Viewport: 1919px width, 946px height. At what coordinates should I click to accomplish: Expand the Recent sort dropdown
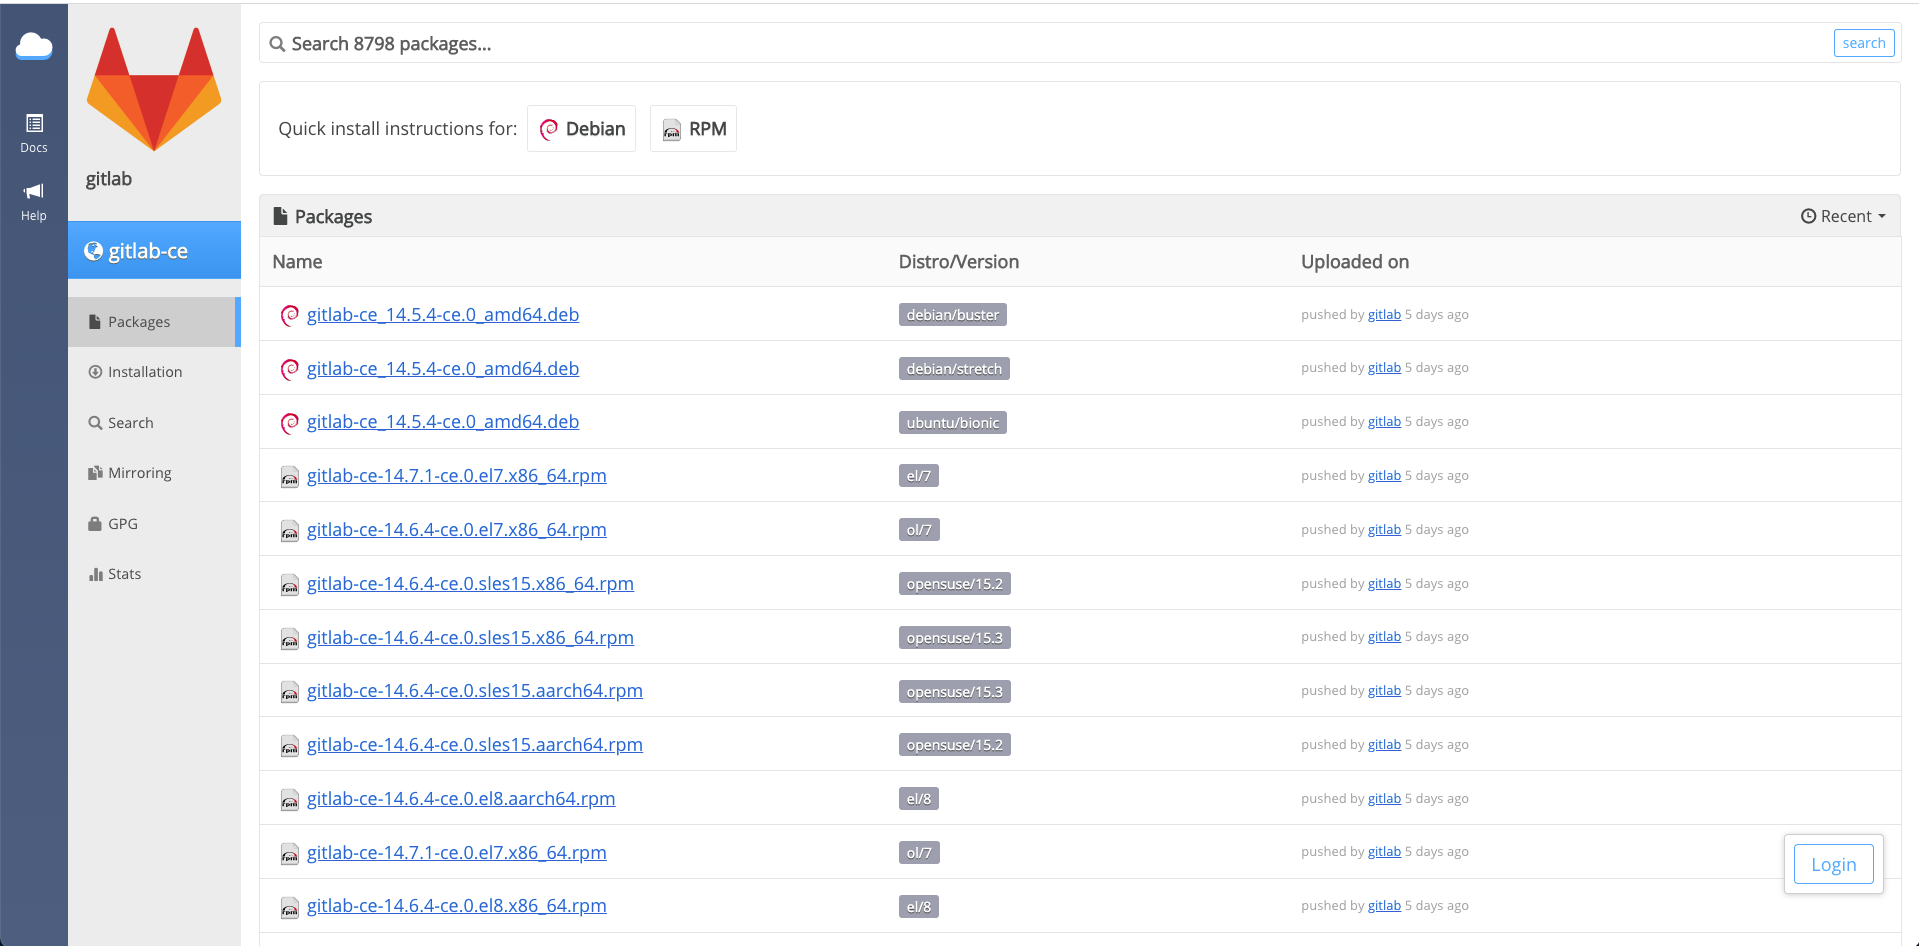pos(1842,216)
